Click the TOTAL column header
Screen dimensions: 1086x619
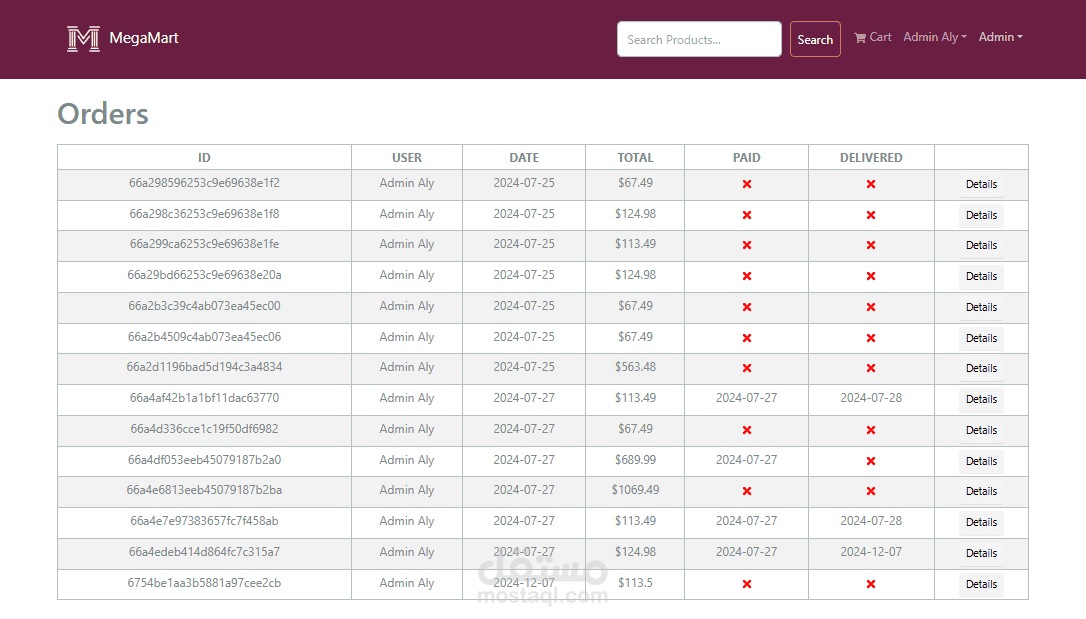635,158
